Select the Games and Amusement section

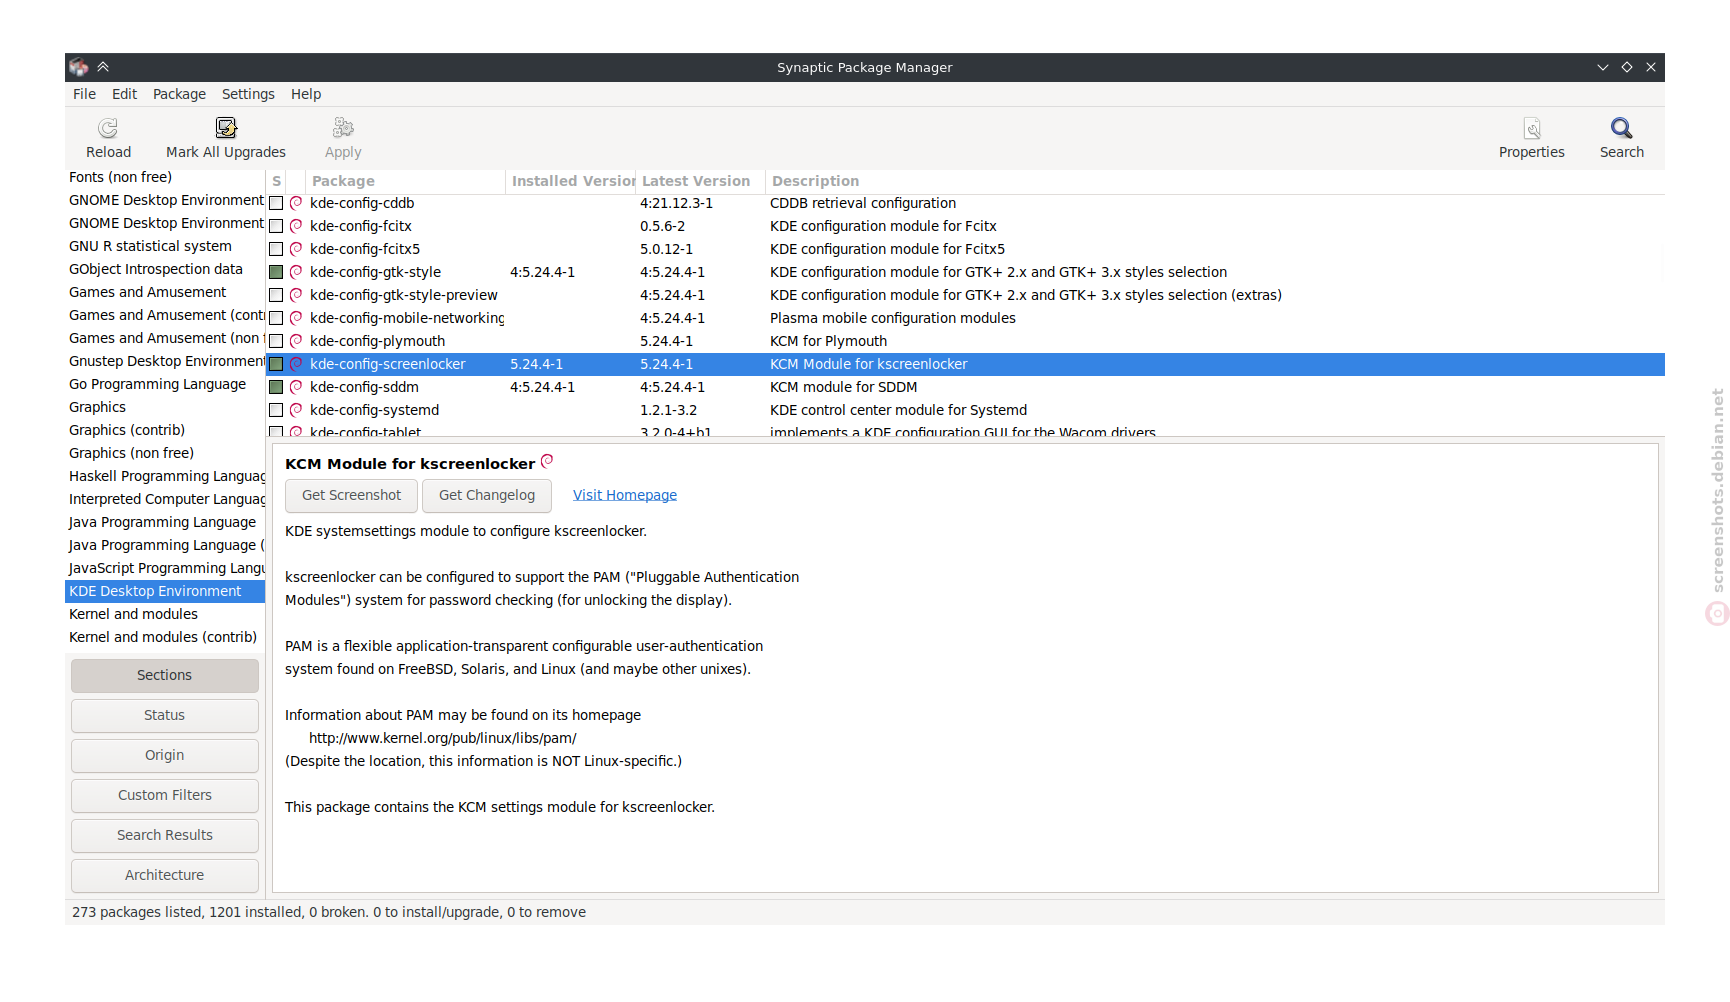(165, 292)
